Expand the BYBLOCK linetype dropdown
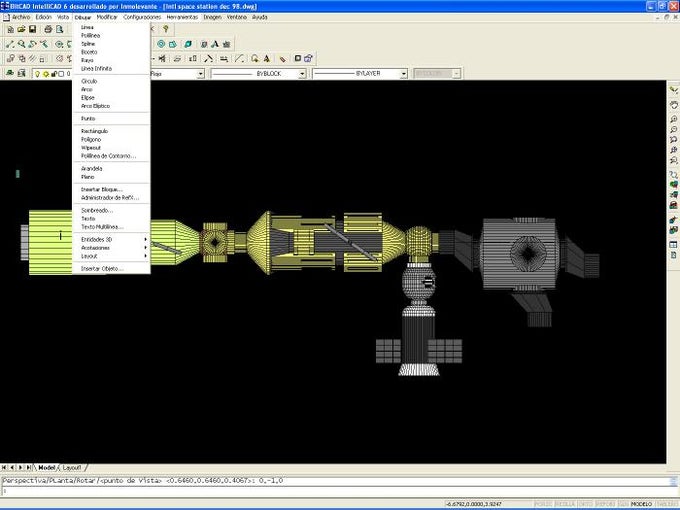 click(302, 74)
